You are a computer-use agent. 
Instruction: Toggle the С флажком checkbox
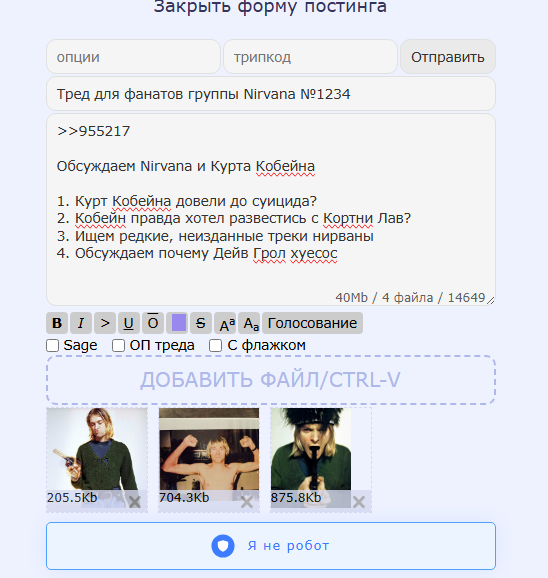[x=215, y=346]
